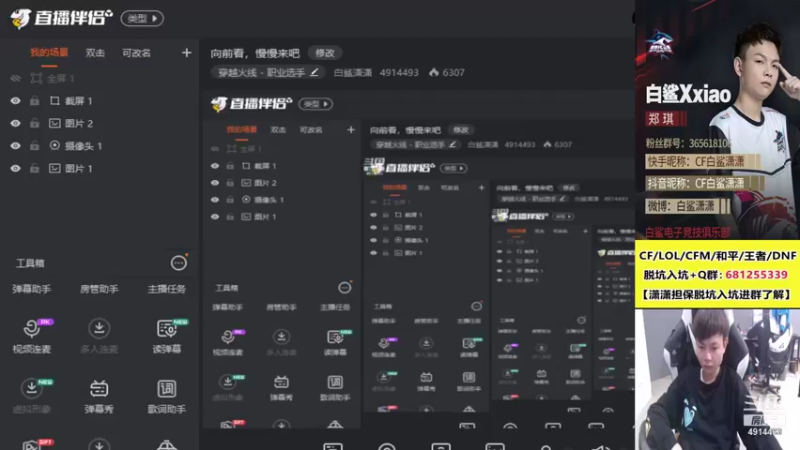Viewport: 800px width, 450px height.
Task: Click 读弹幕 icon in first nested preview
Action: tap(335, 337)
